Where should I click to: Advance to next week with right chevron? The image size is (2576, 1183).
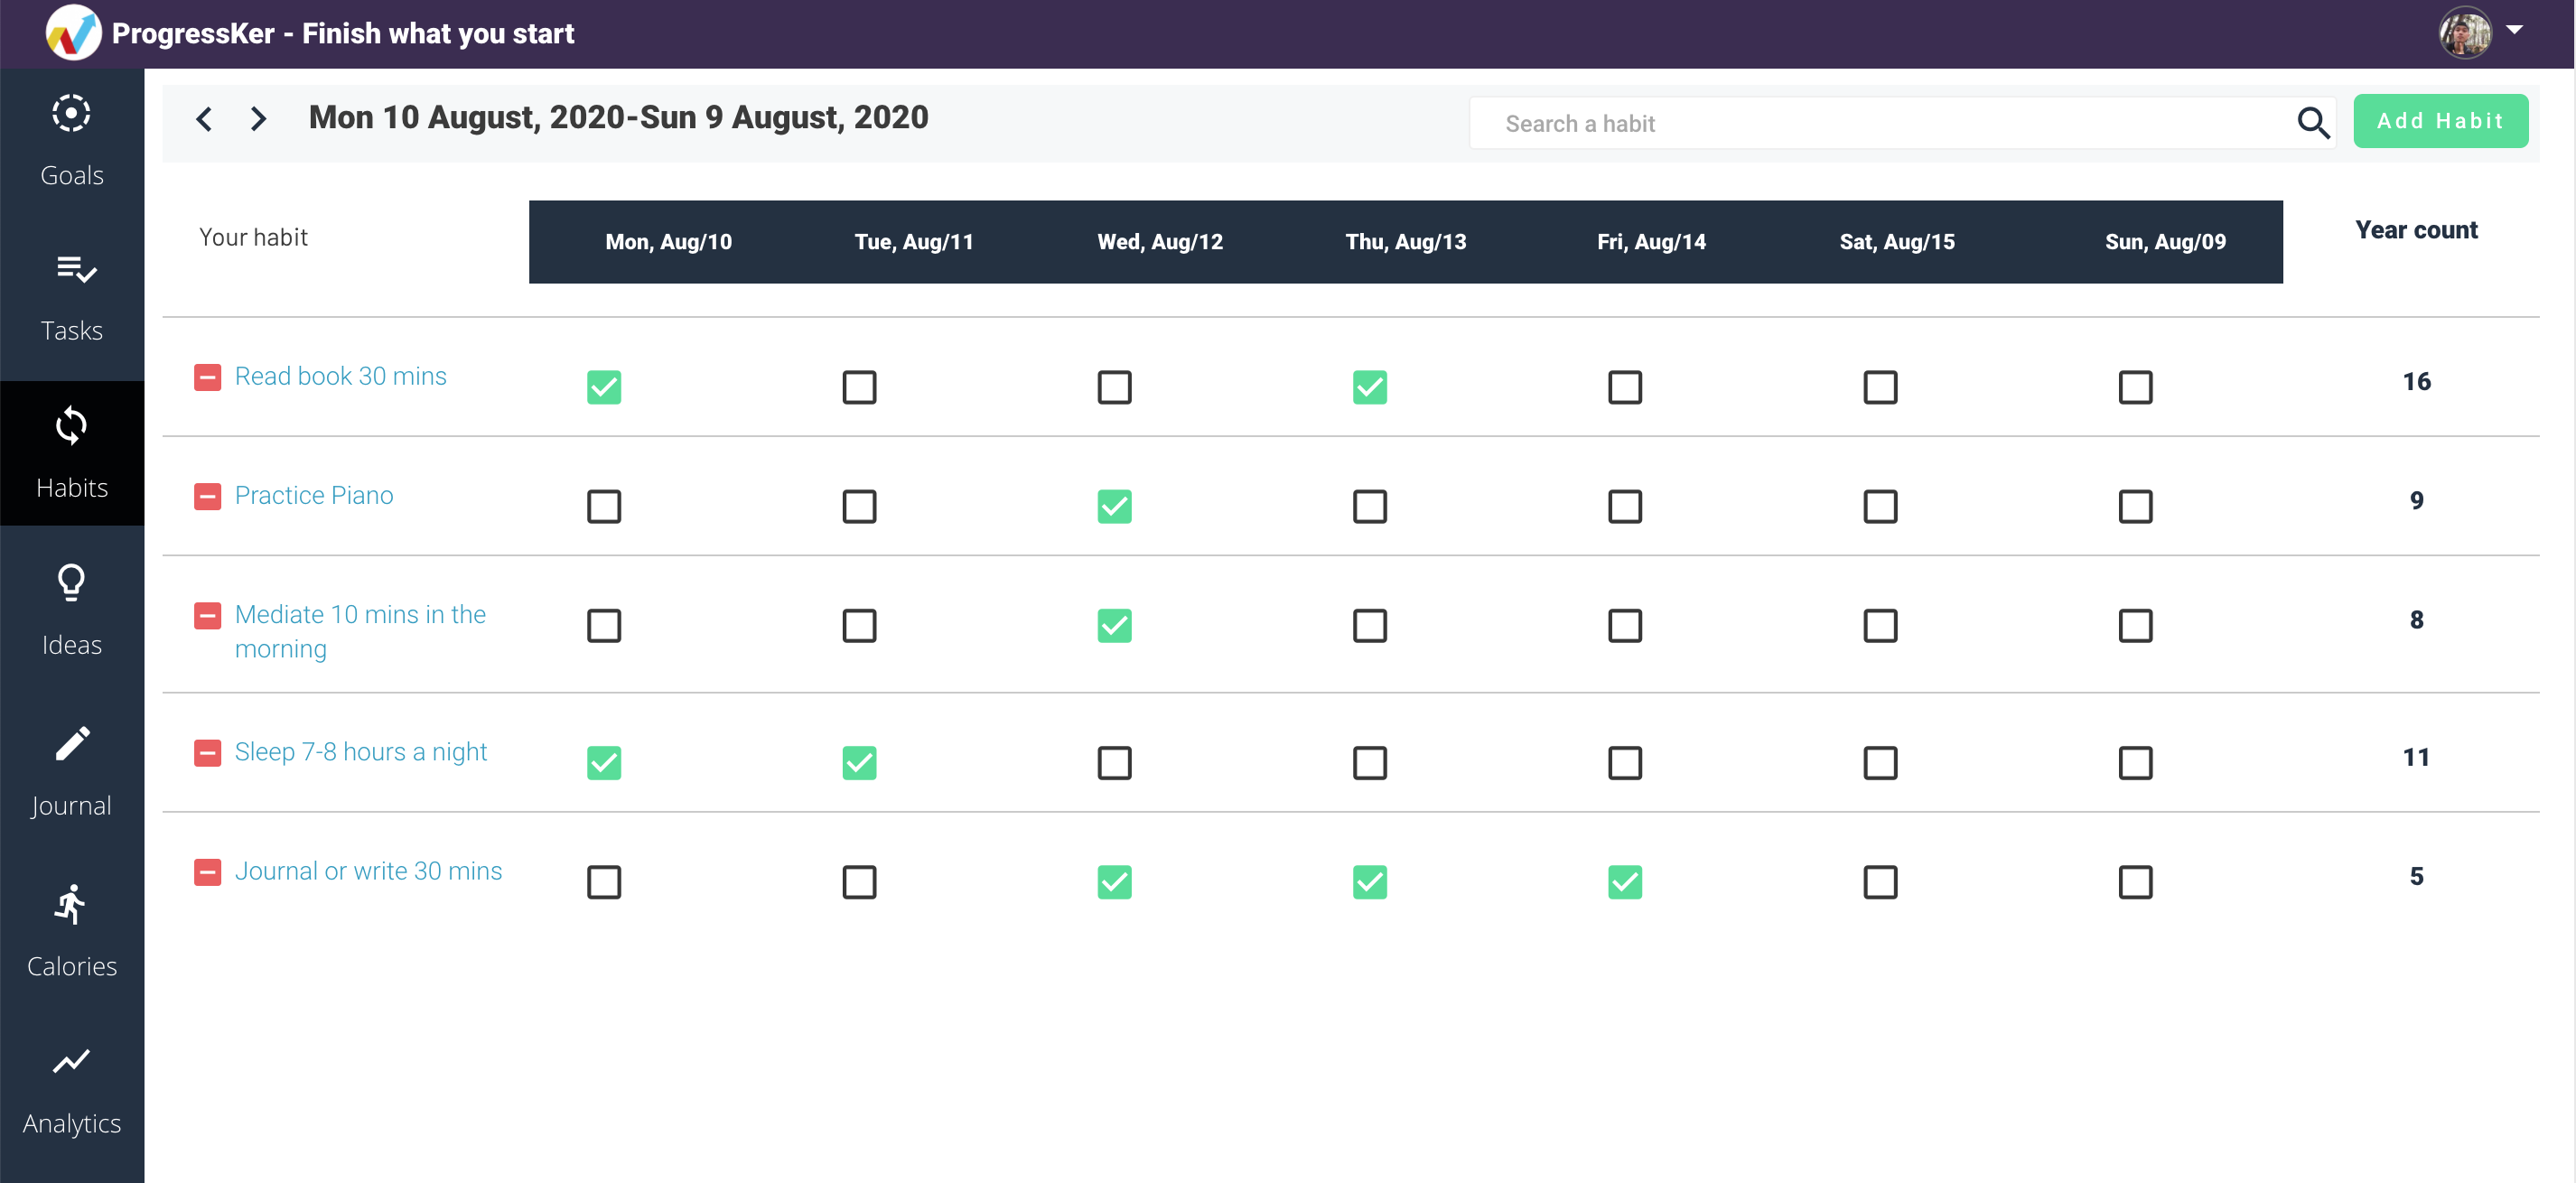258,120
